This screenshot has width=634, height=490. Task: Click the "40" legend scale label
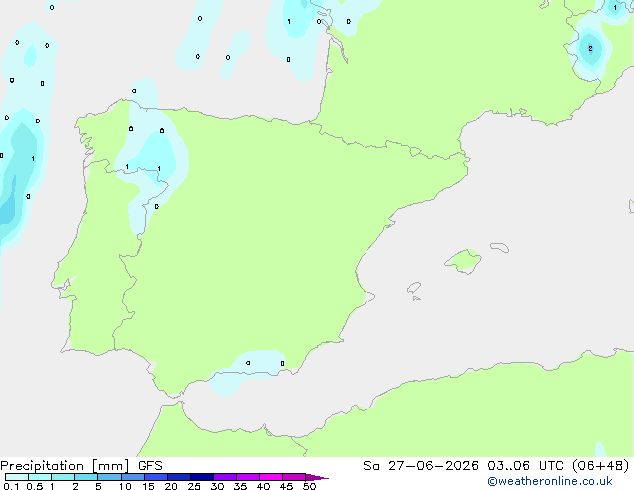(x=263, y=486)
